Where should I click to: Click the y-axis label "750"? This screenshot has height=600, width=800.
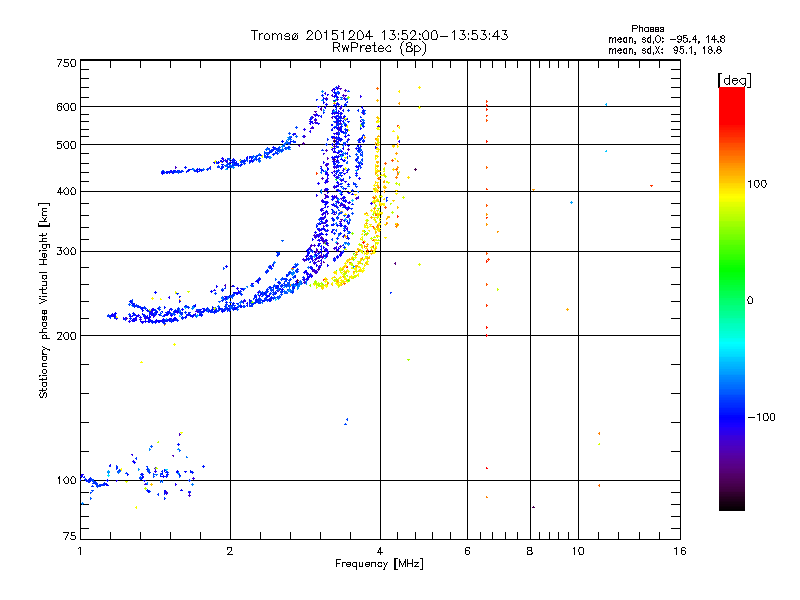(x=66, y=63)
